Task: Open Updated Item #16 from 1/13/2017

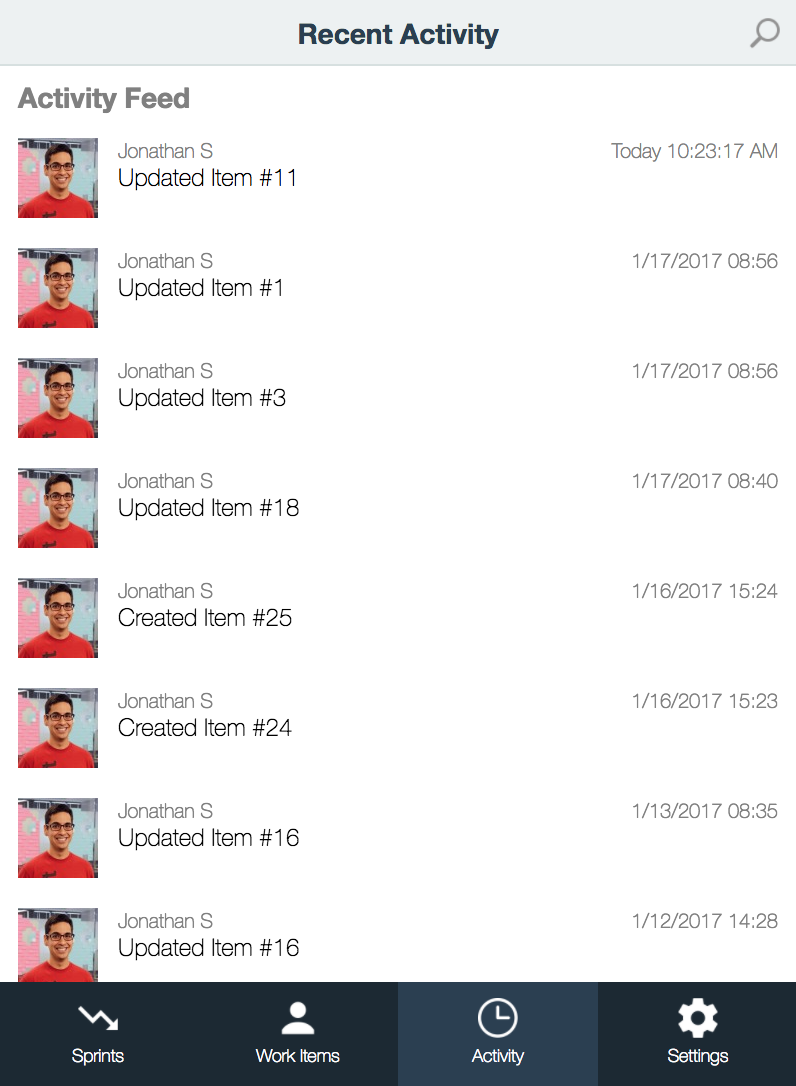Action: click(398, 839)
